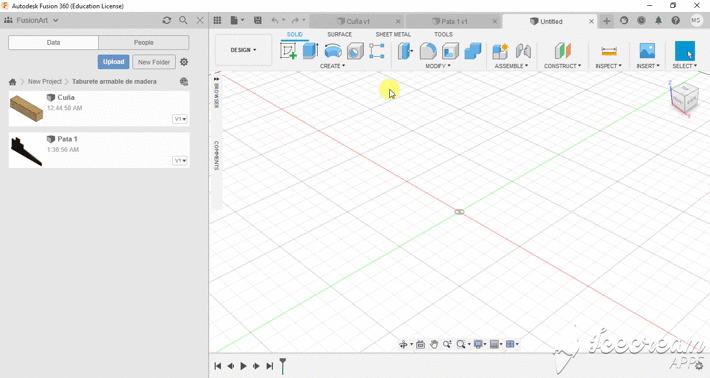The width and height of the screenshot is (710, 378).
Task: Expand the INSPECT menu
Action: pos(609,66)
